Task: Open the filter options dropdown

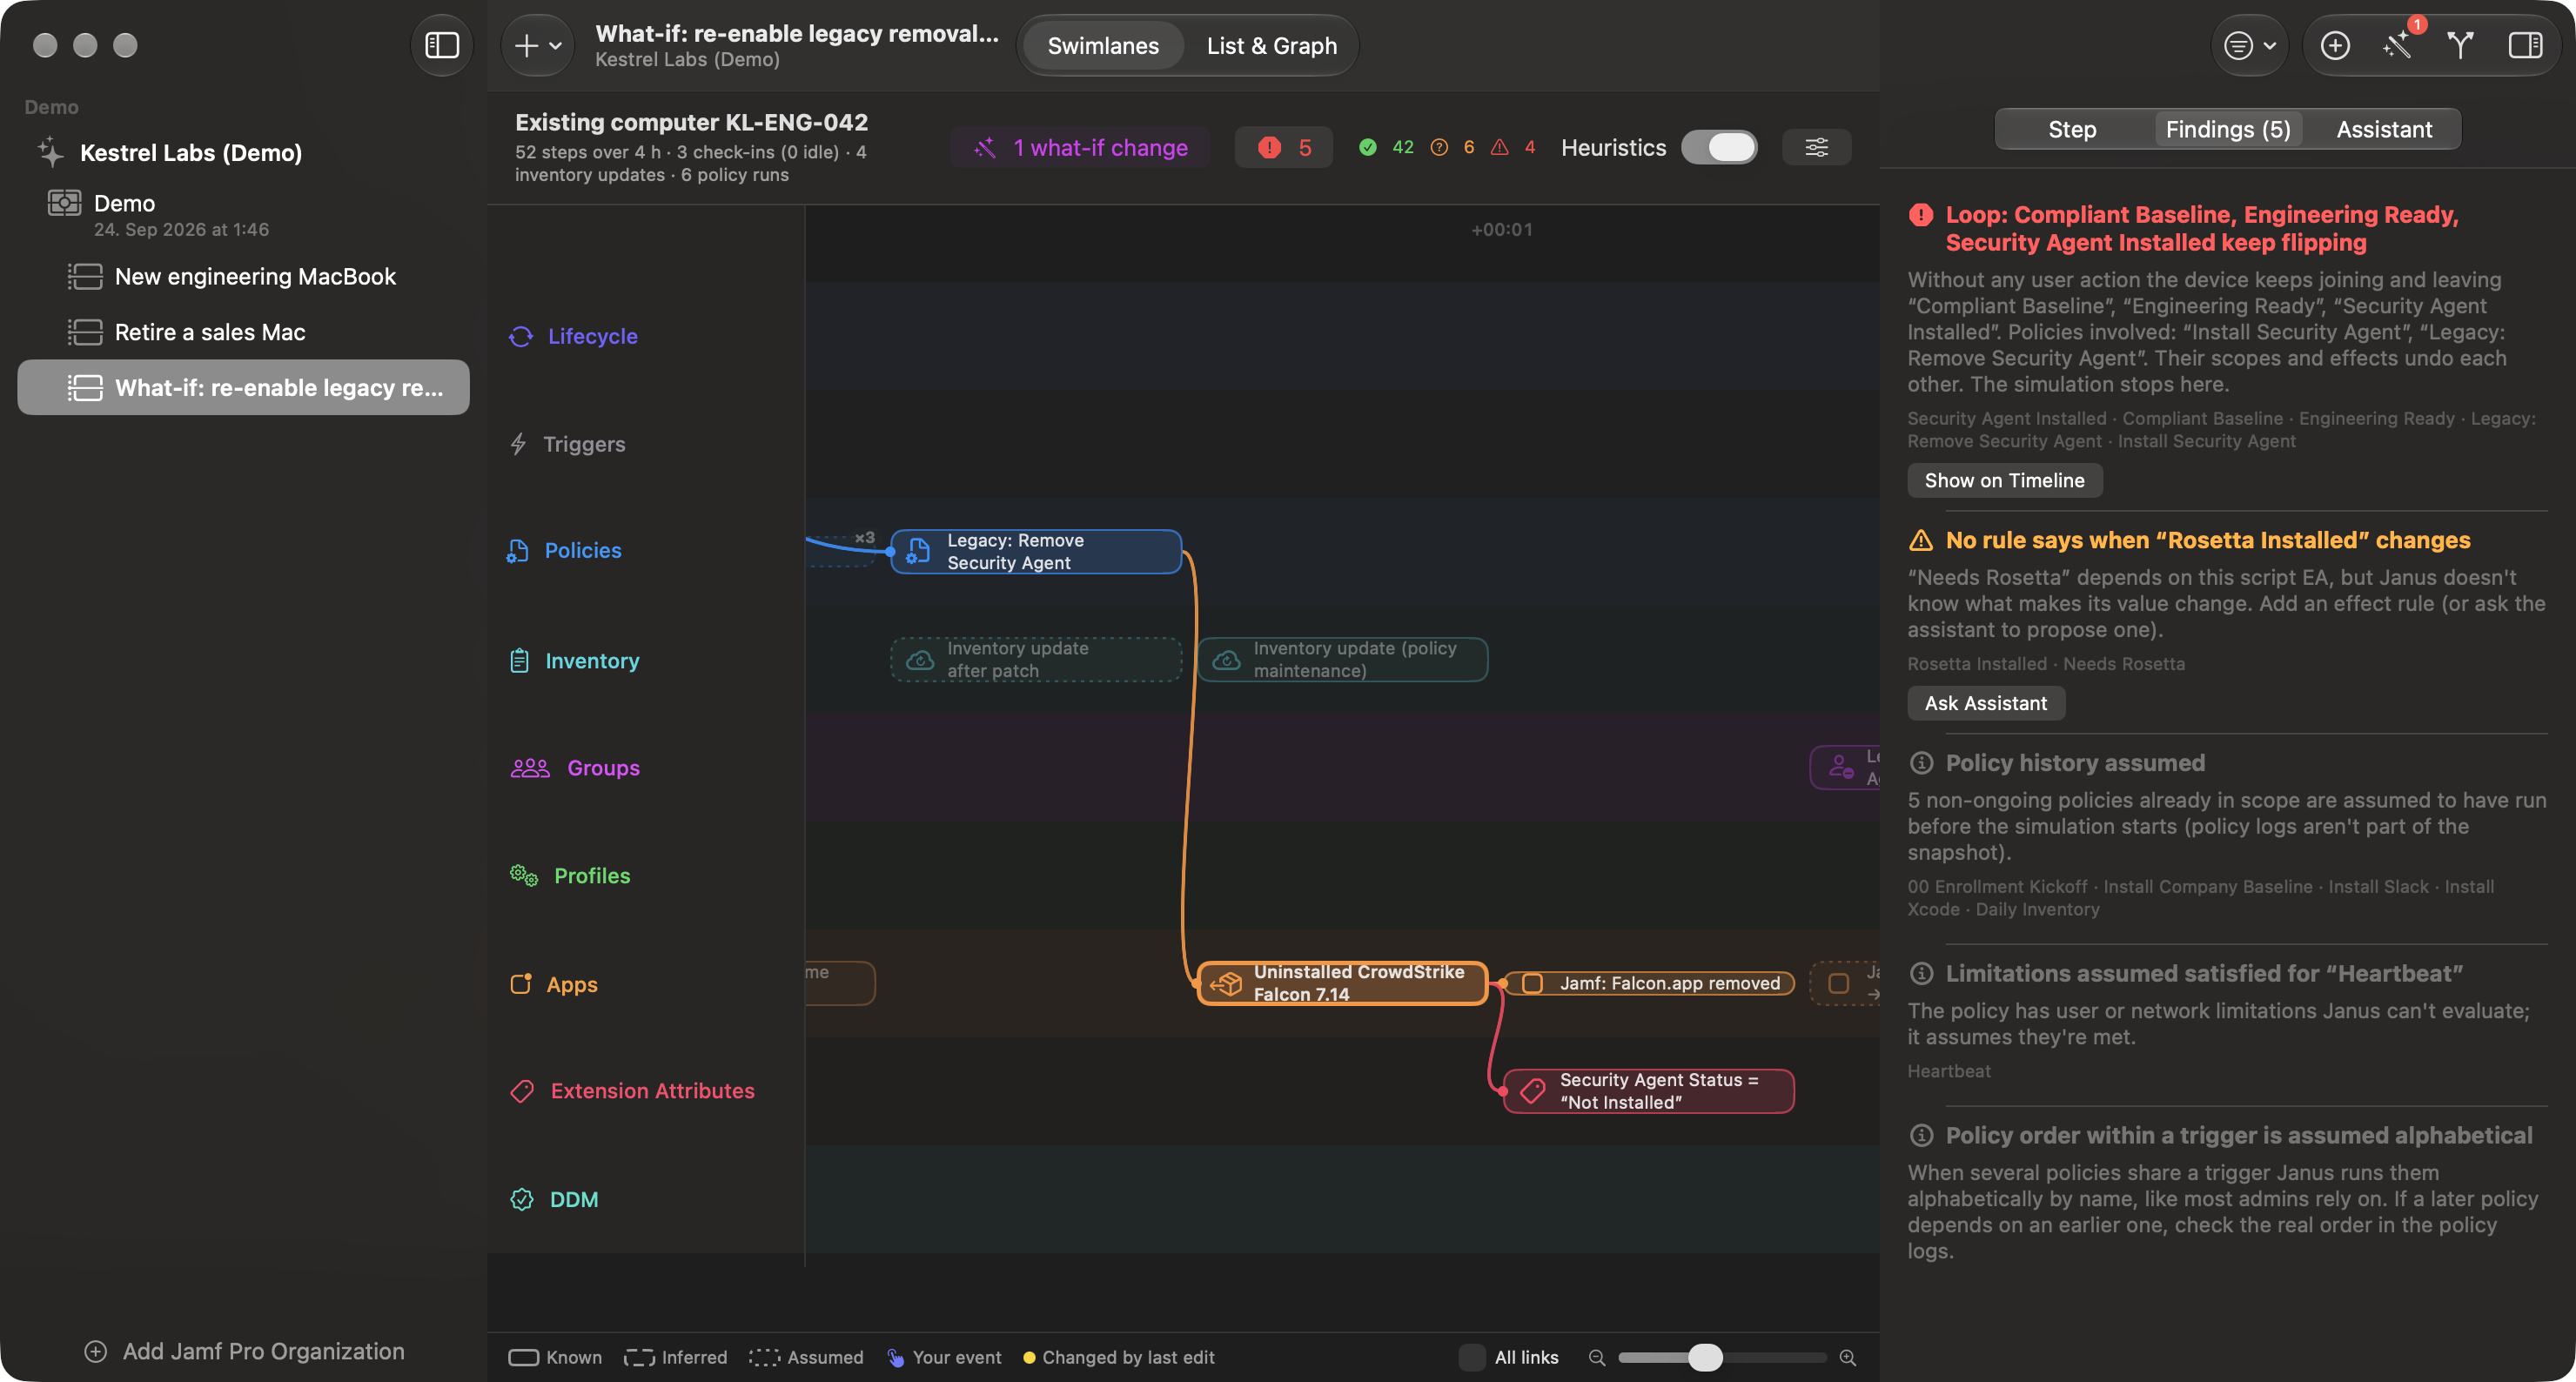Action: [2249, 45]
